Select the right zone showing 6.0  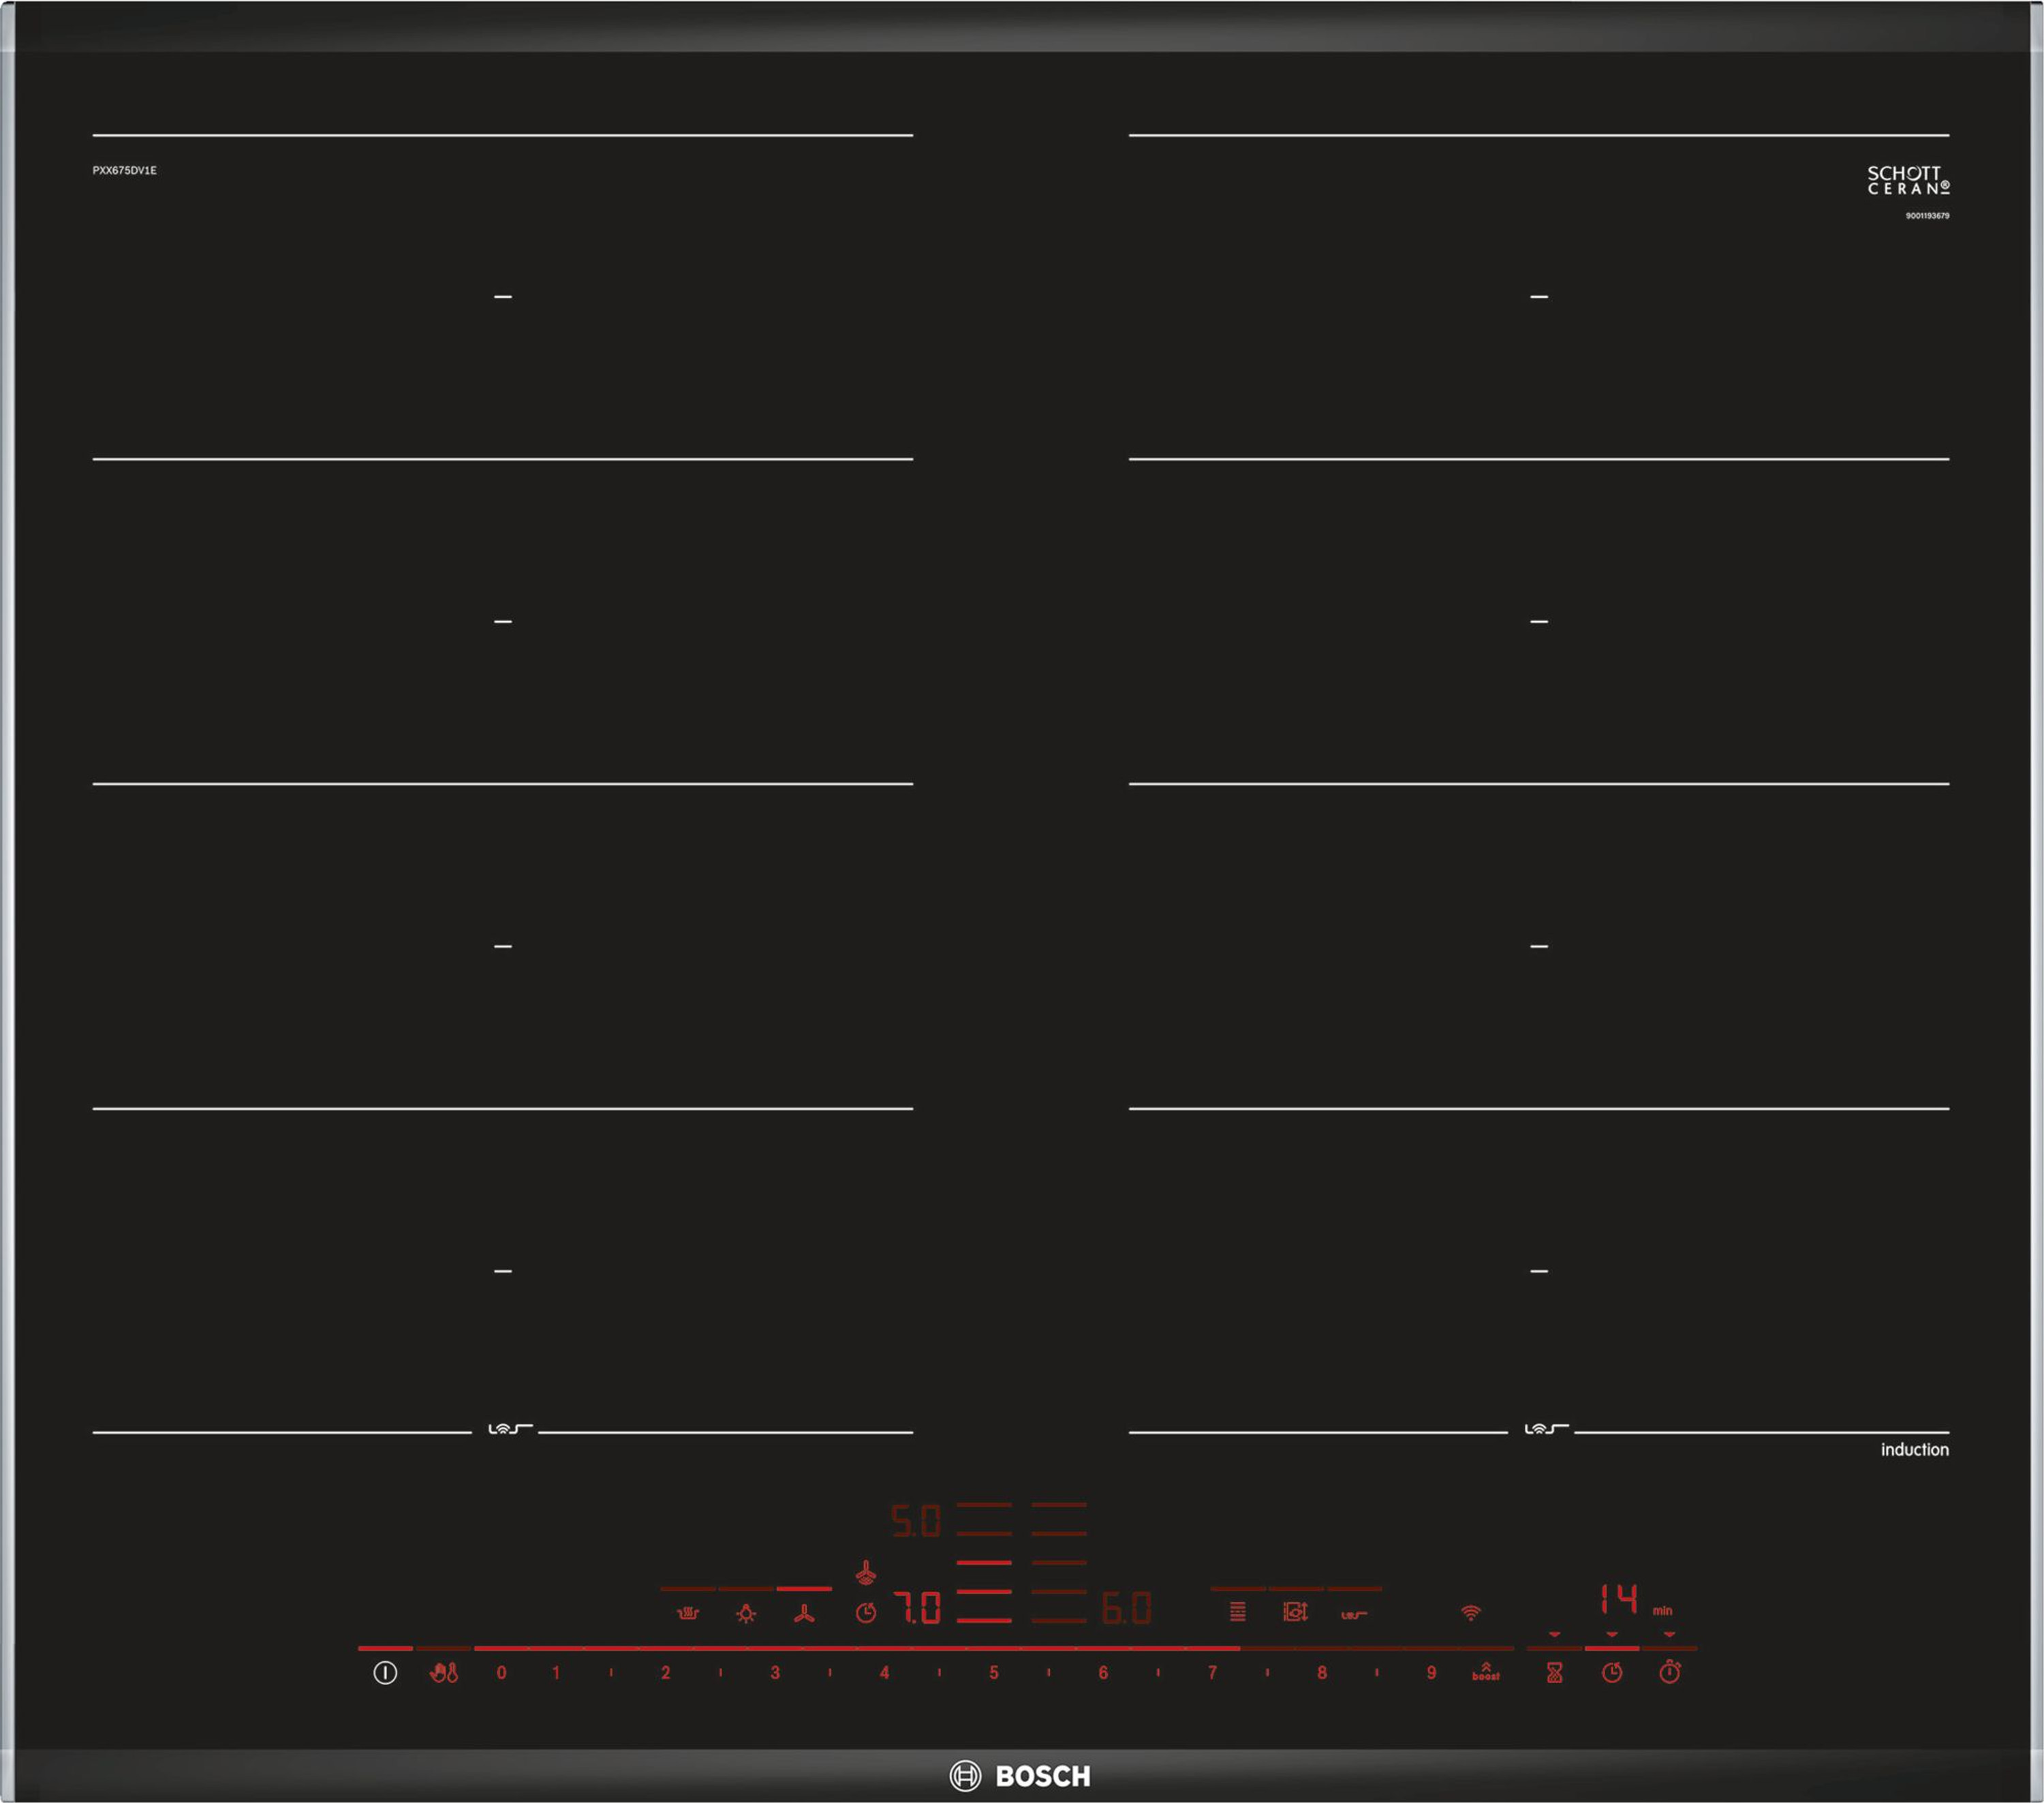[x=1126, y=1608]
